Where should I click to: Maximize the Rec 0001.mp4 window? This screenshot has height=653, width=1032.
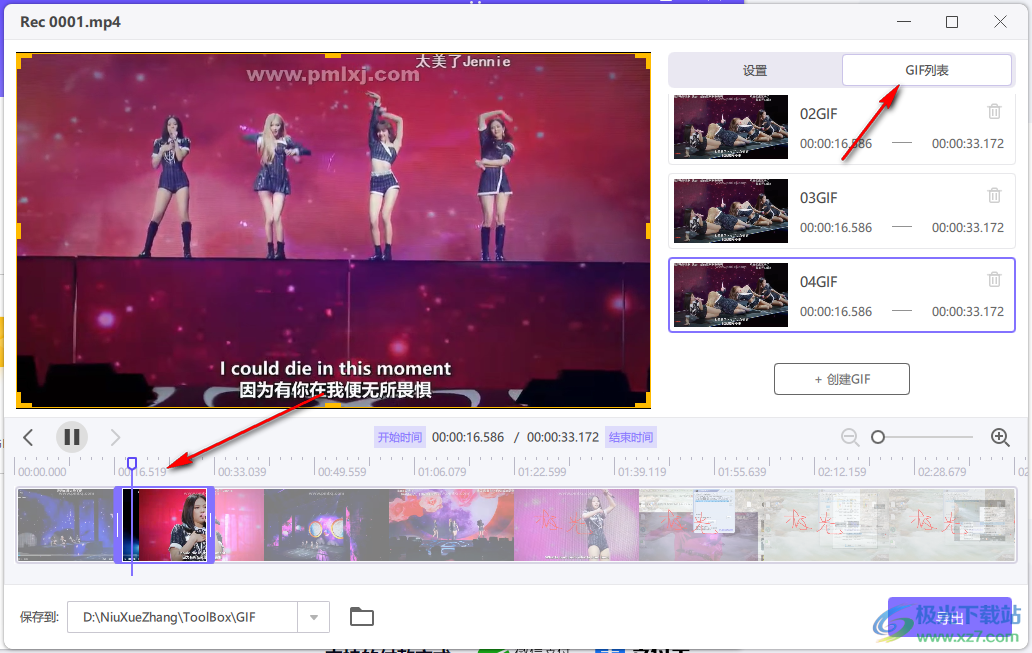pos(952,22)
